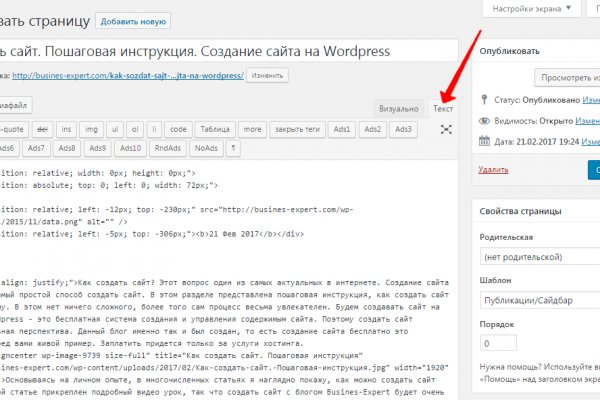Click the visibility eye icon

coord(485,121)
